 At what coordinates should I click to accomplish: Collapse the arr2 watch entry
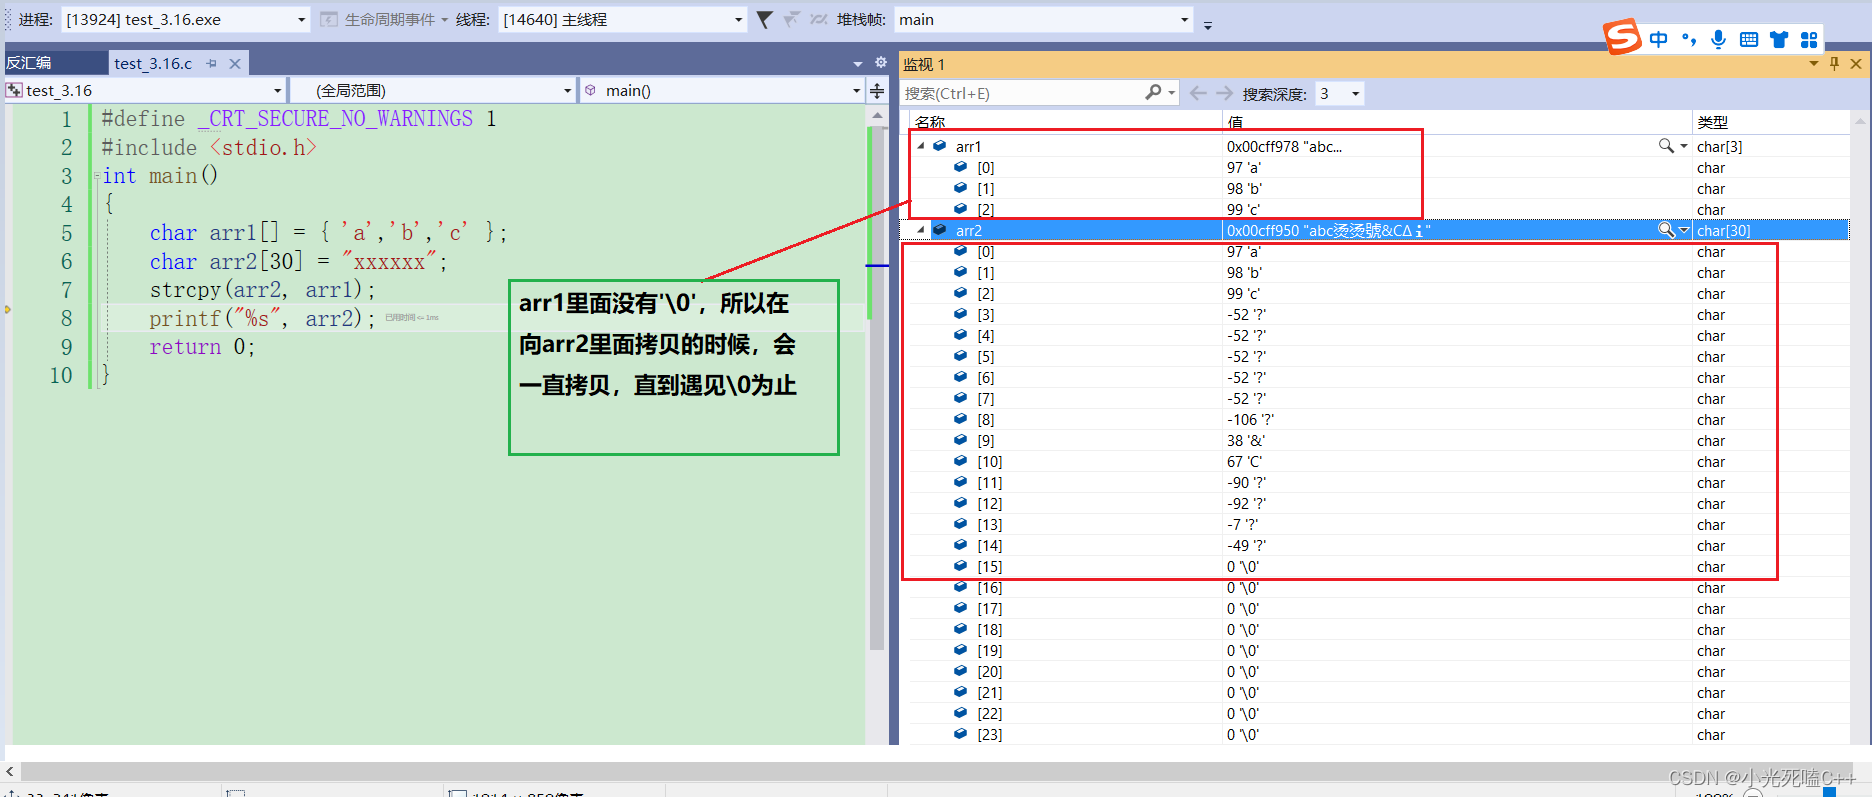pos(921,230)
